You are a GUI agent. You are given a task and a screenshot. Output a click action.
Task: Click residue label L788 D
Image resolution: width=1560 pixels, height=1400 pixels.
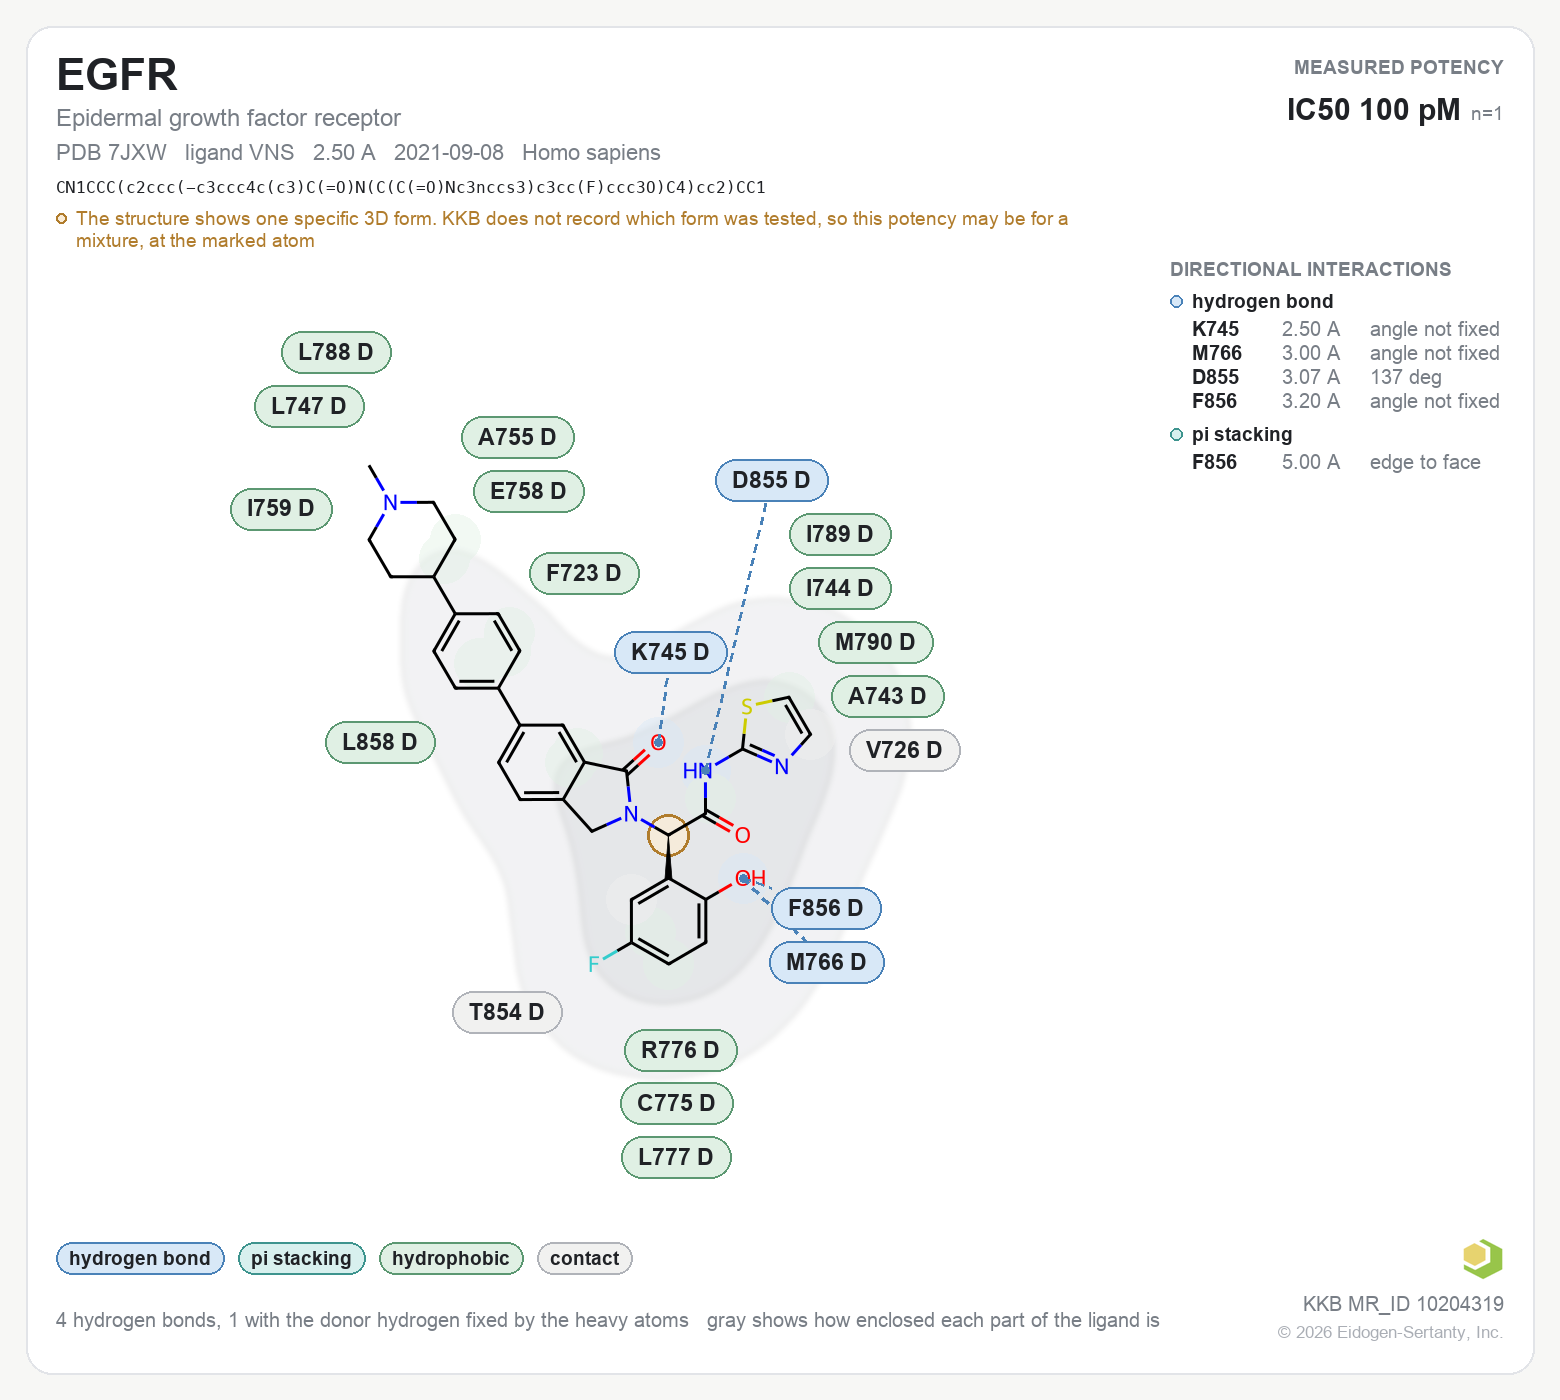[336, 352]
